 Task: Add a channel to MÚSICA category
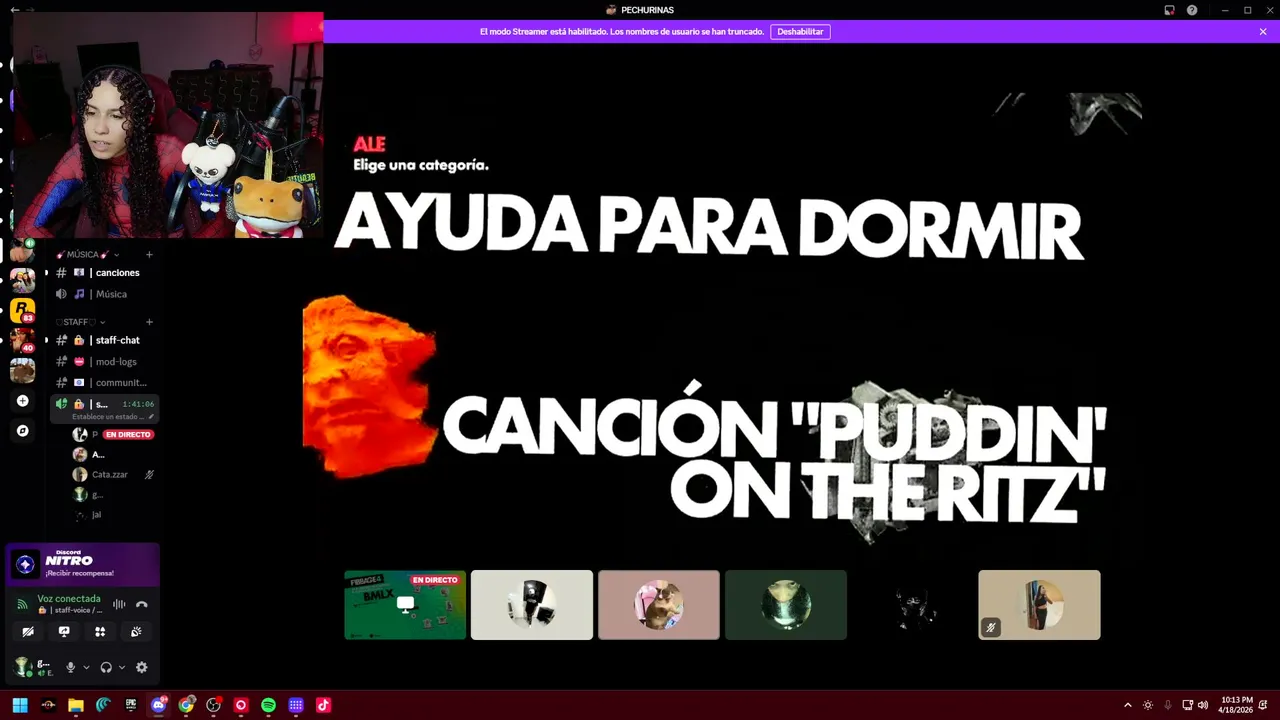click(x=149, y=254)
